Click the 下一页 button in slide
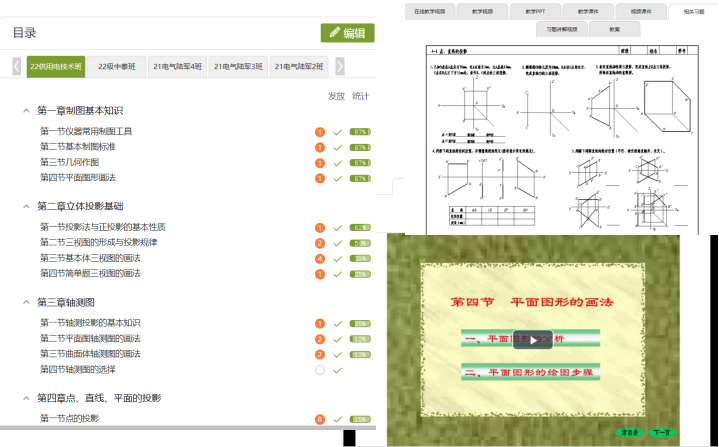Viewport: 719px width, 447px height. (x=662, y=432)
